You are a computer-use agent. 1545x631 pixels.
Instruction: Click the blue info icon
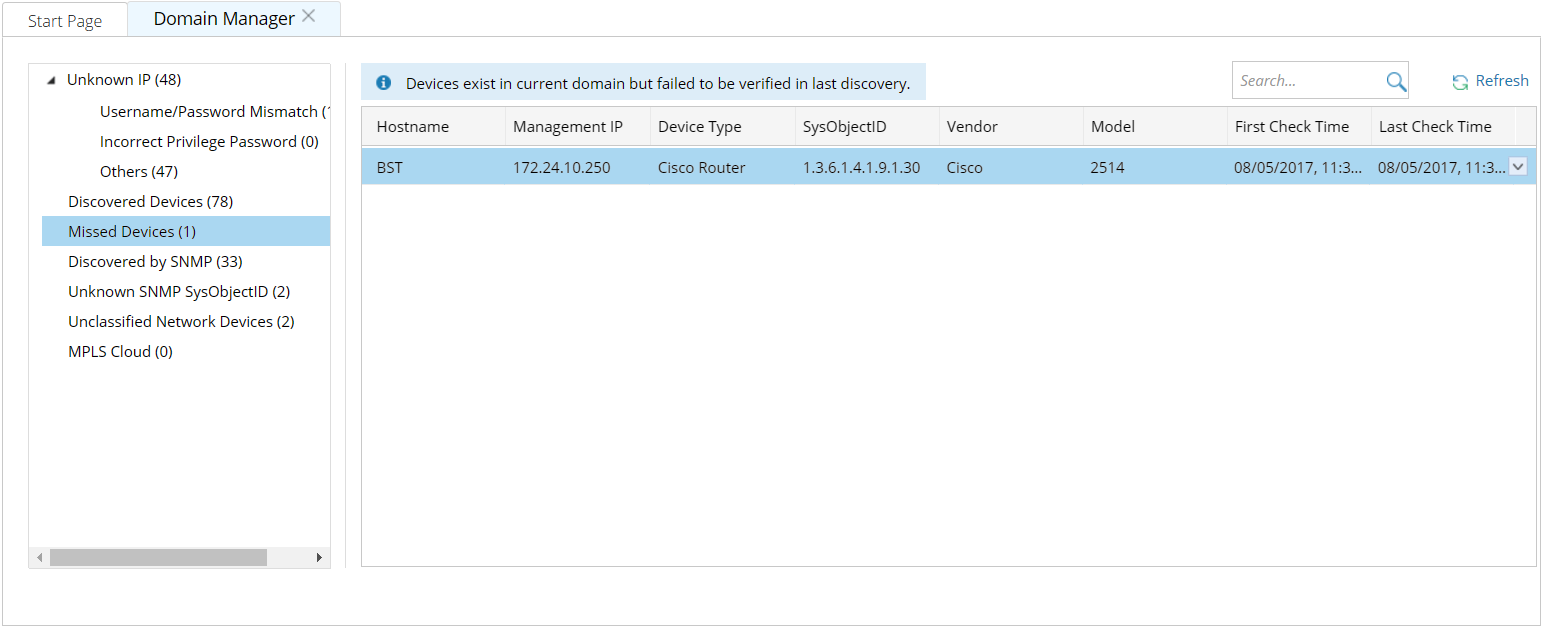[383, 83]
